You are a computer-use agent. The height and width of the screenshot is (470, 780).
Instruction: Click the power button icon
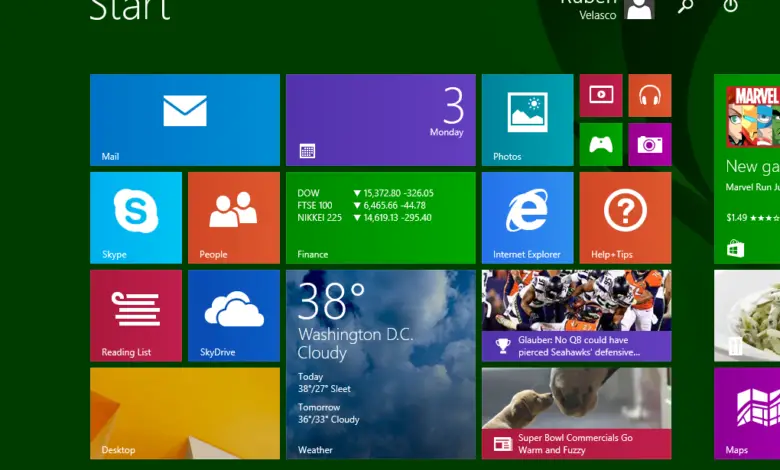pos(730,5)
